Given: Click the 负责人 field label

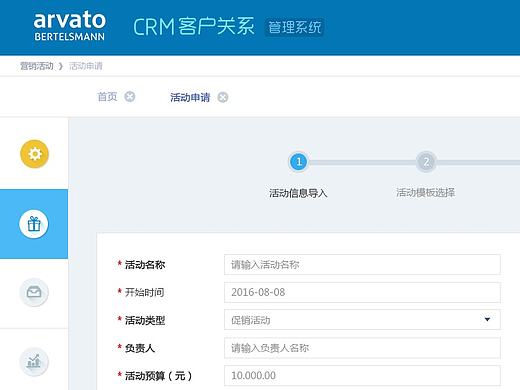Looking at the screenshot, I should pyautogui.click(x=140, y=348).
